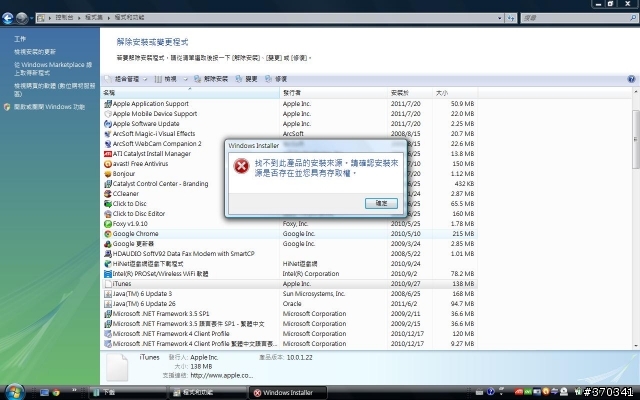
Task: Sort by the Size (大小) column header
Action: pos(455,93)
